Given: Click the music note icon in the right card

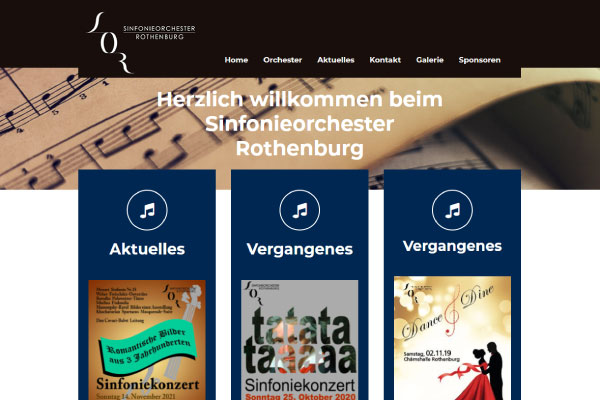Looking at the screenshot, I should tap(452, 210).
